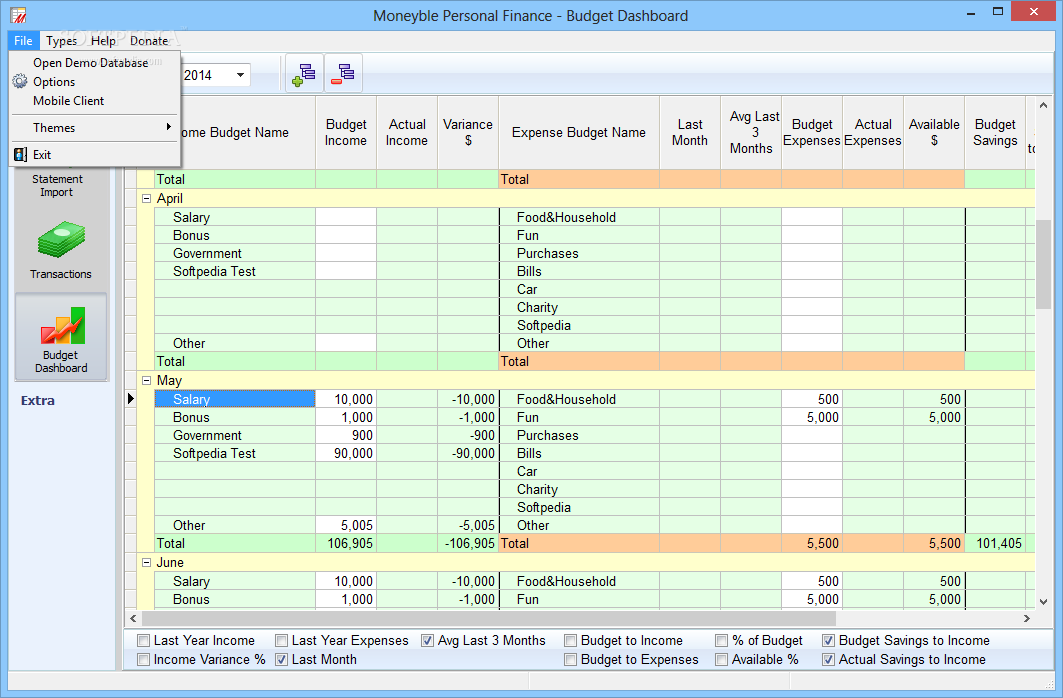Open the File menu
This screenshot has width=1063, height=698.
pos(23,41)
